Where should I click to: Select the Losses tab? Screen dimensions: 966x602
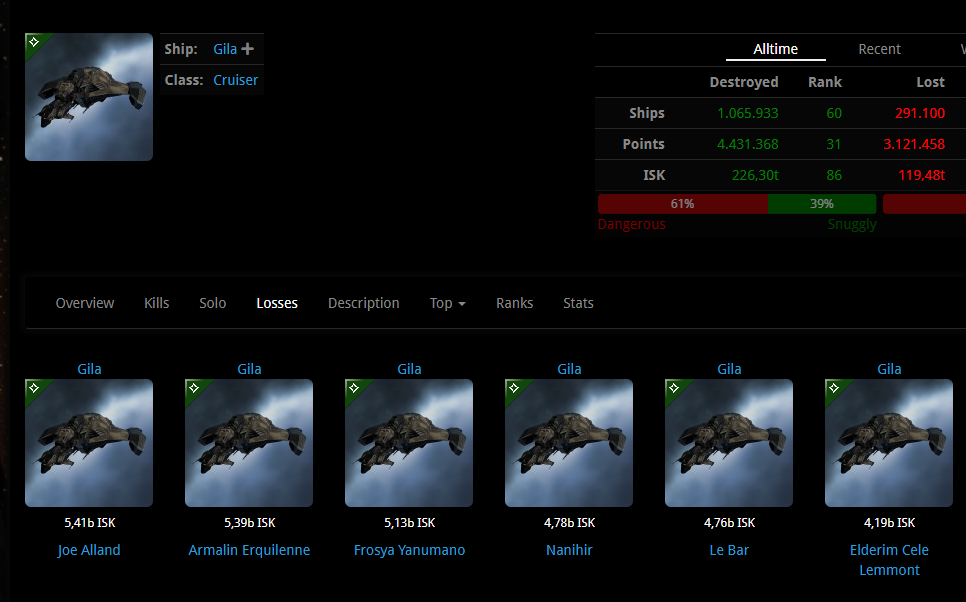(x=277, y=303)
